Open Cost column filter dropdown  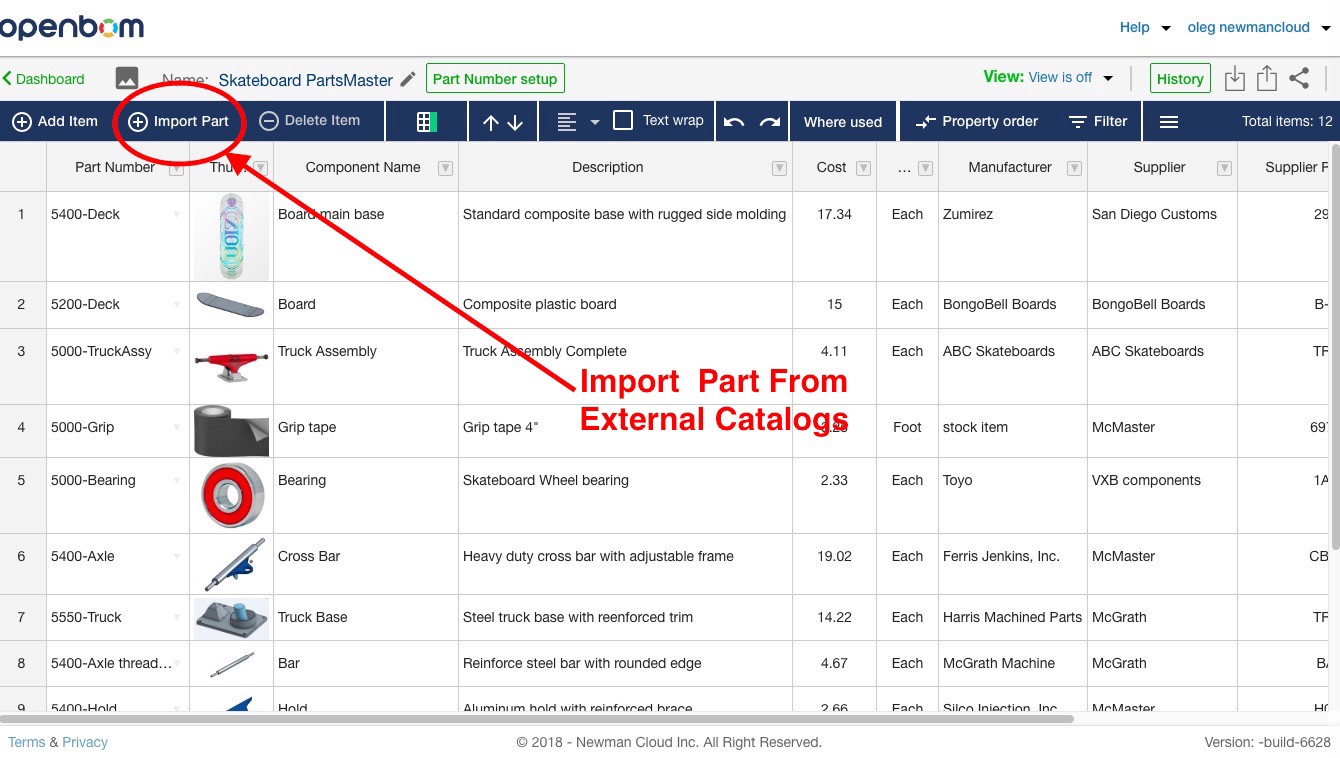point(864,168)
